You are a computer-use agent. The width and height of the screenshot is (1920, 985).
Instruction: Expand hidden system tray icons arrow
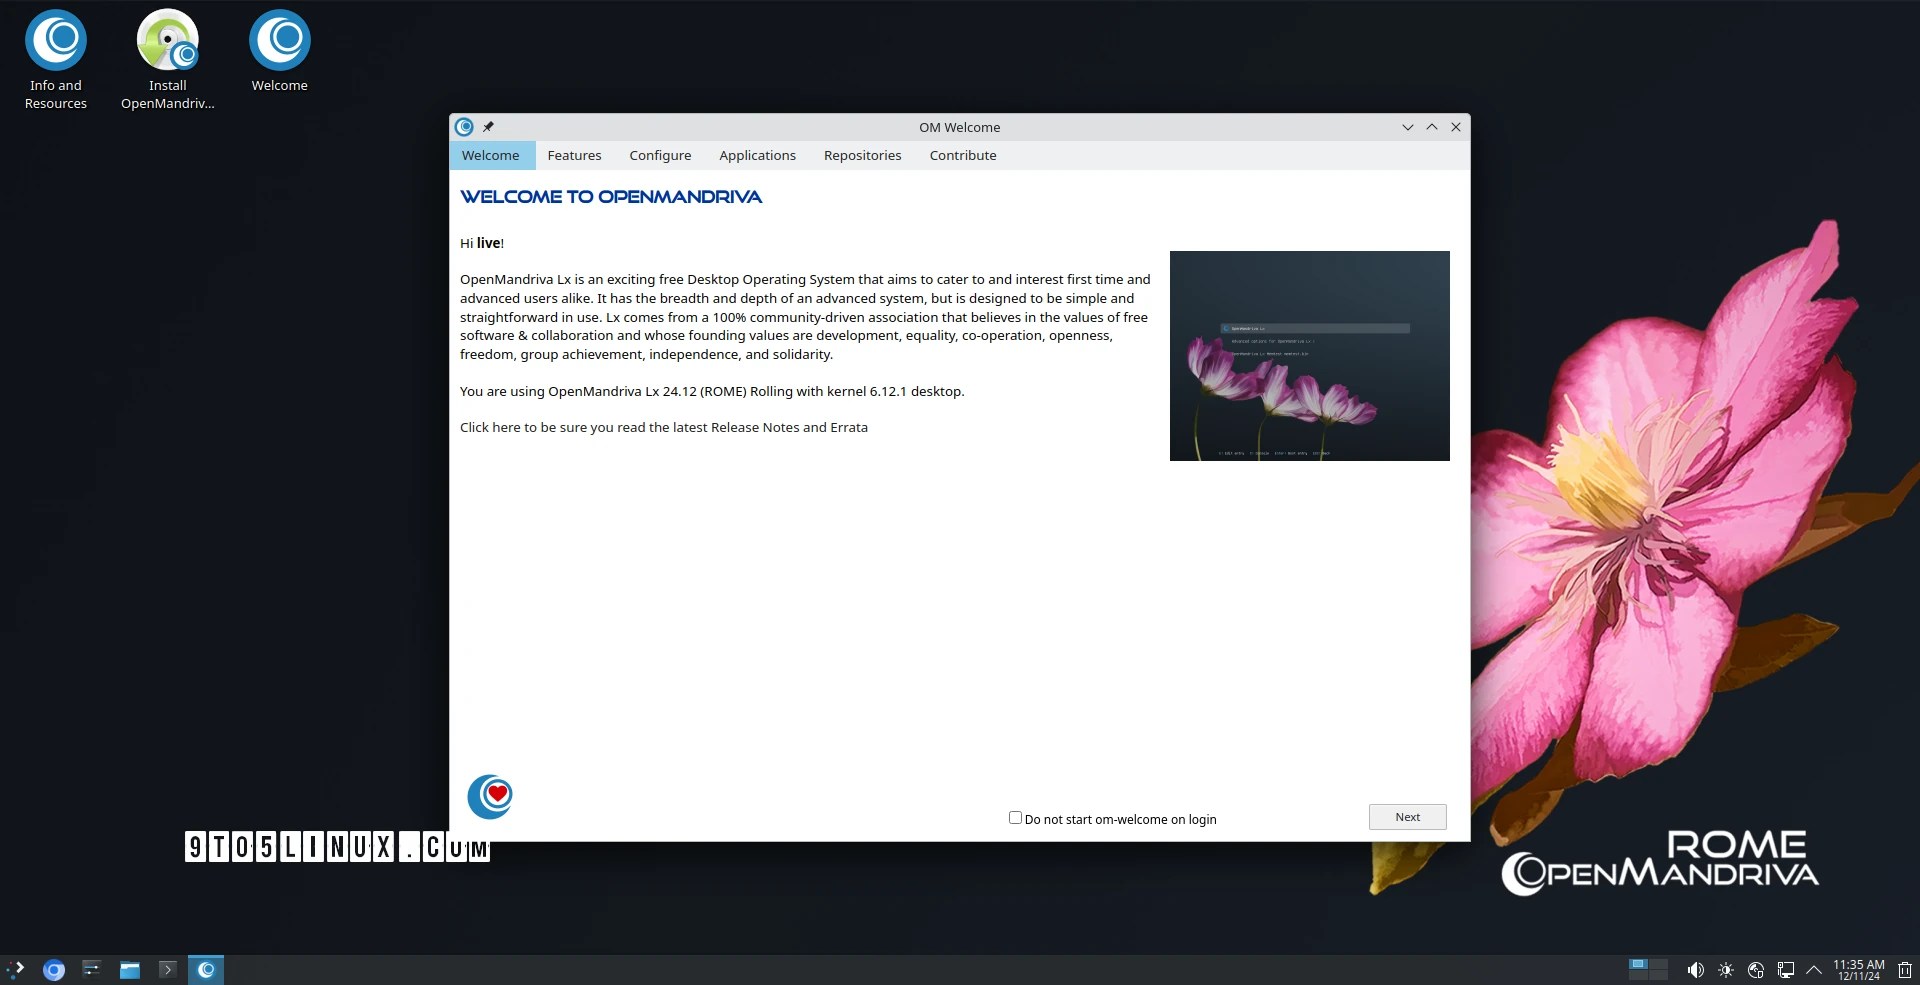pyautogui.click(x=1814, y=970)
